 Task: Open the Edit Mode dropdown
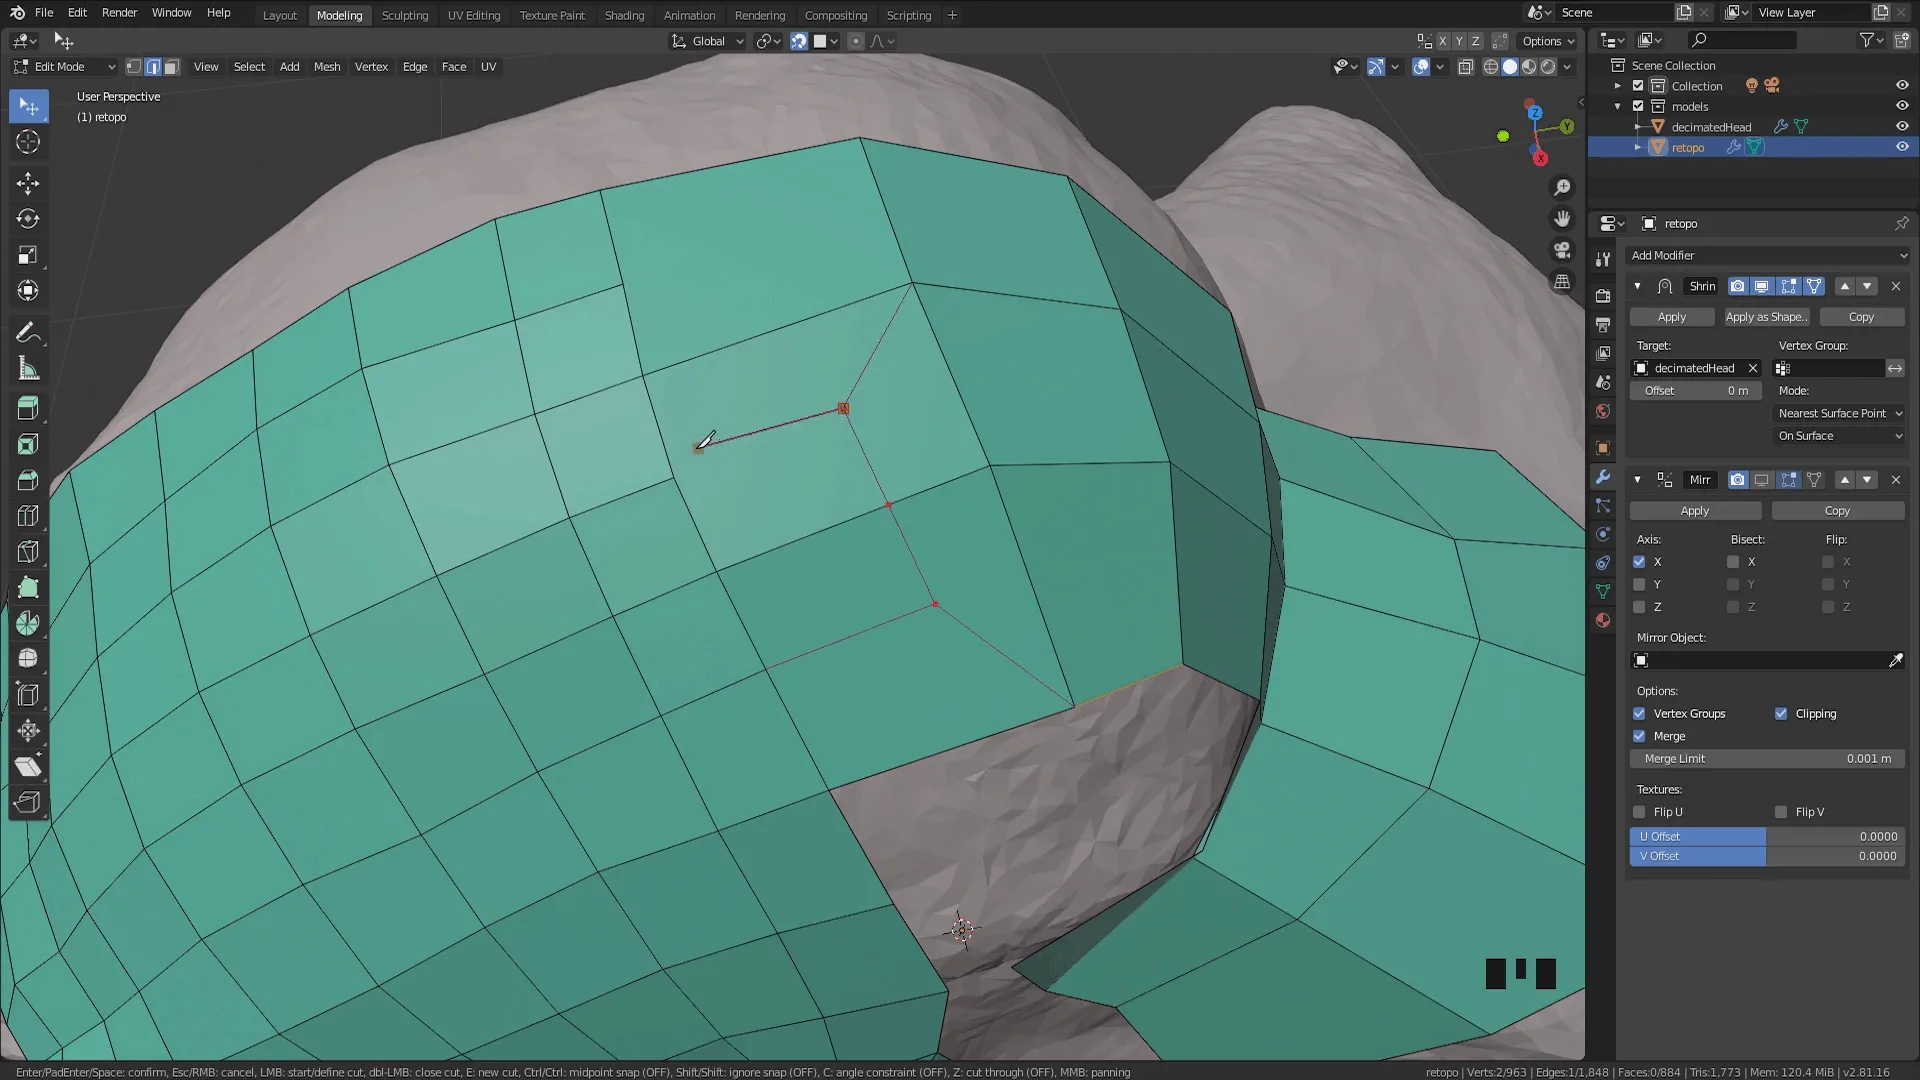[x=64, y=67]
